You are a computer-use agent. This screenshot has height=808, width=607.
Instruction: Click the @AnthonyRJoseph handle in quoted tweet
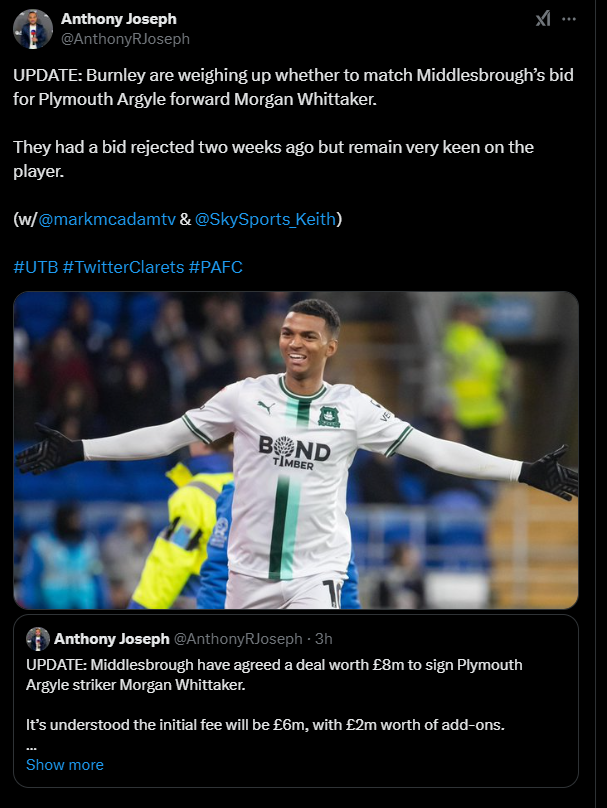tap(238, 638)
